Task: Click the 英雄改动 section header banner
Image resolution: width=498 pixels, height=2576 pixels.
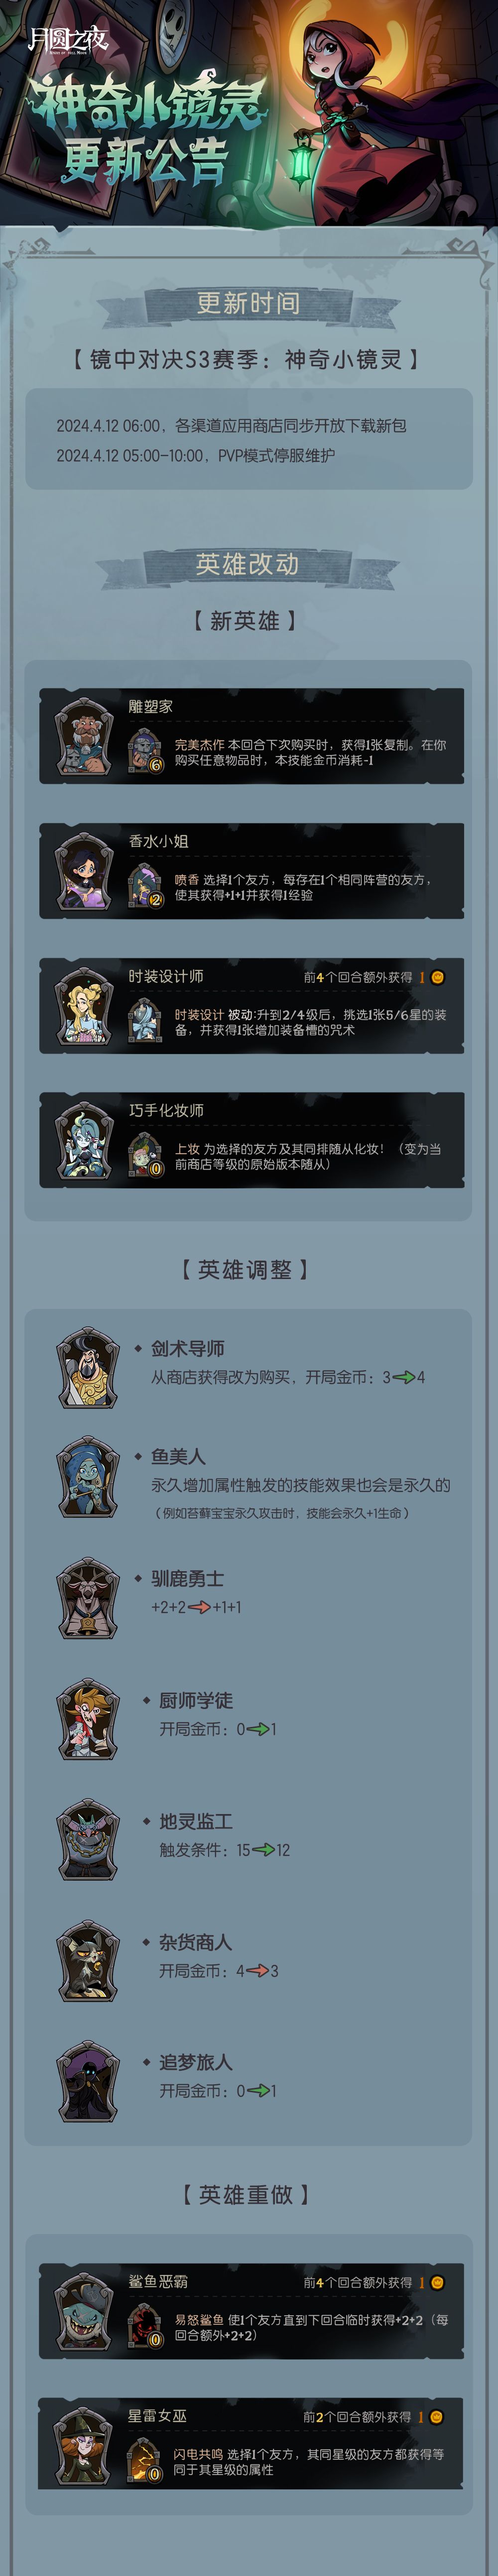Action: tap(248, 565)
